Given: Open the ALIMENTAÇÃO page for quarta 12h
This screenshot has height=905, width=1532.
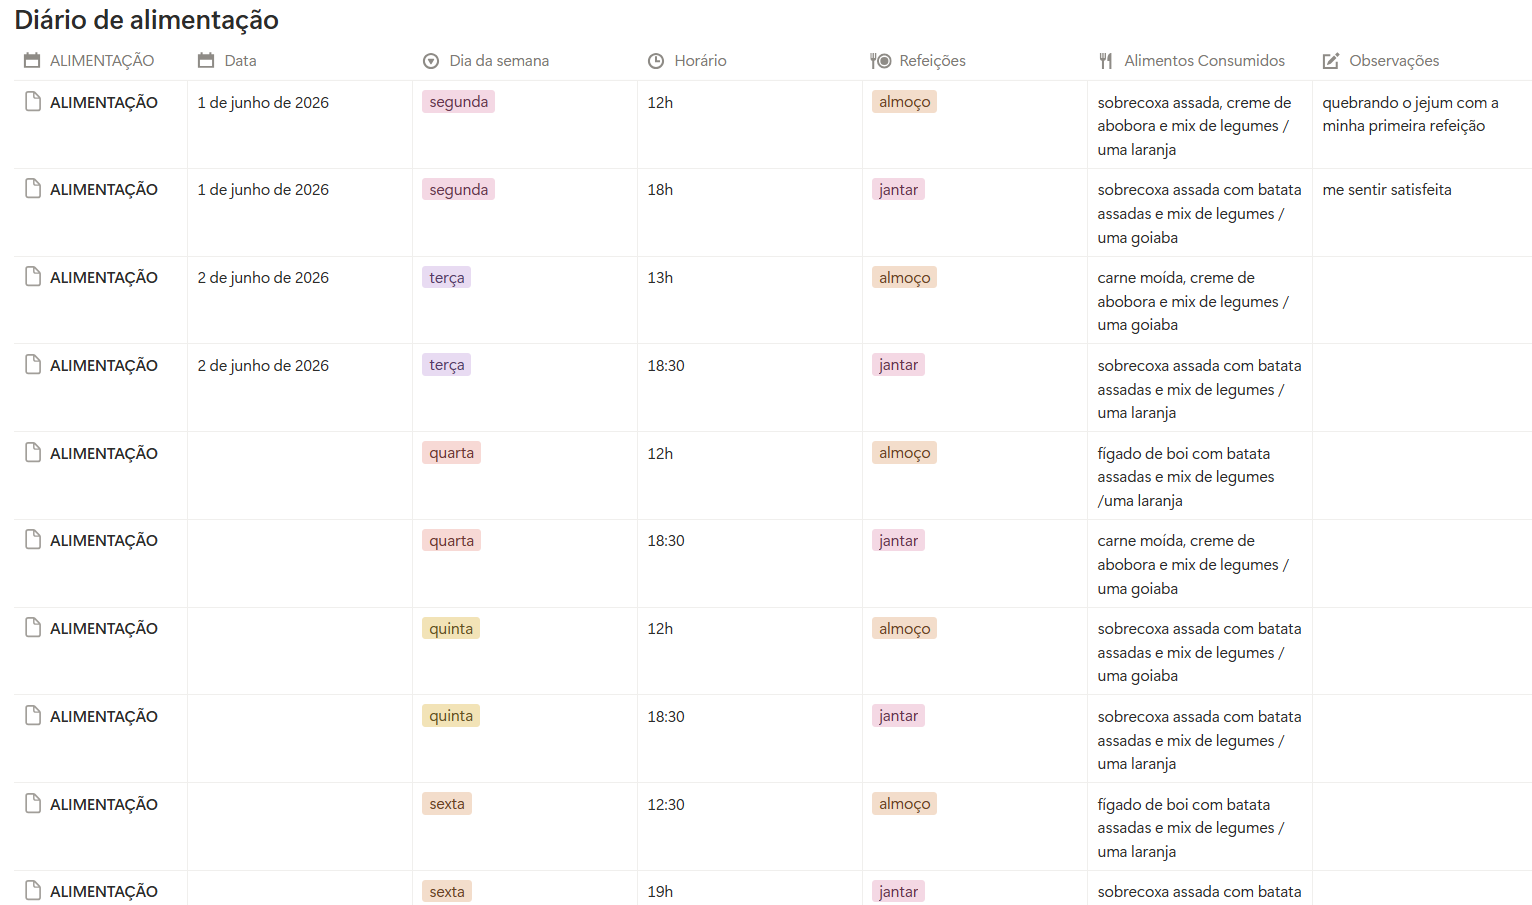Looking at the screenshot, I should coord(104,454).
